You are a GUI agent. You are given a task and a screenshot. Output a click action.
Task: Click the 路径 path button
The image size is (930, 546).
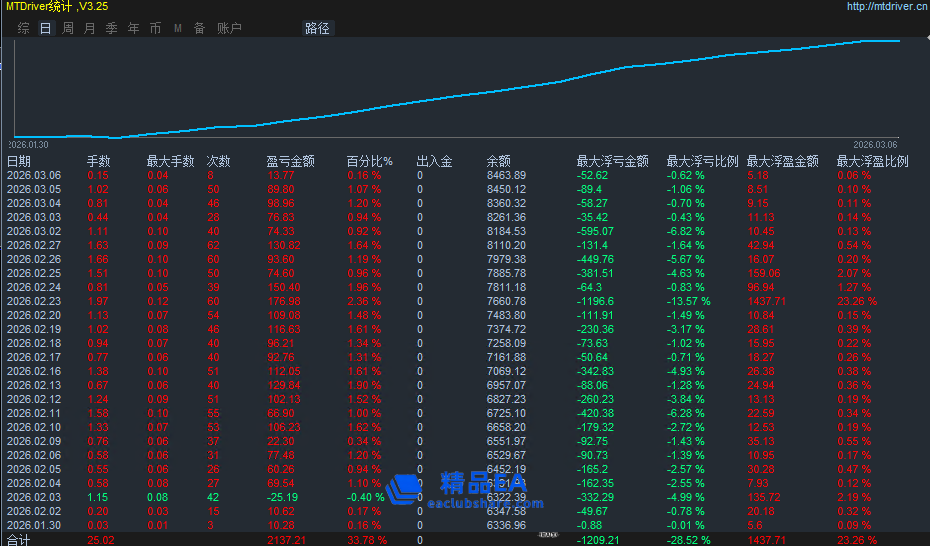point(317,28)
